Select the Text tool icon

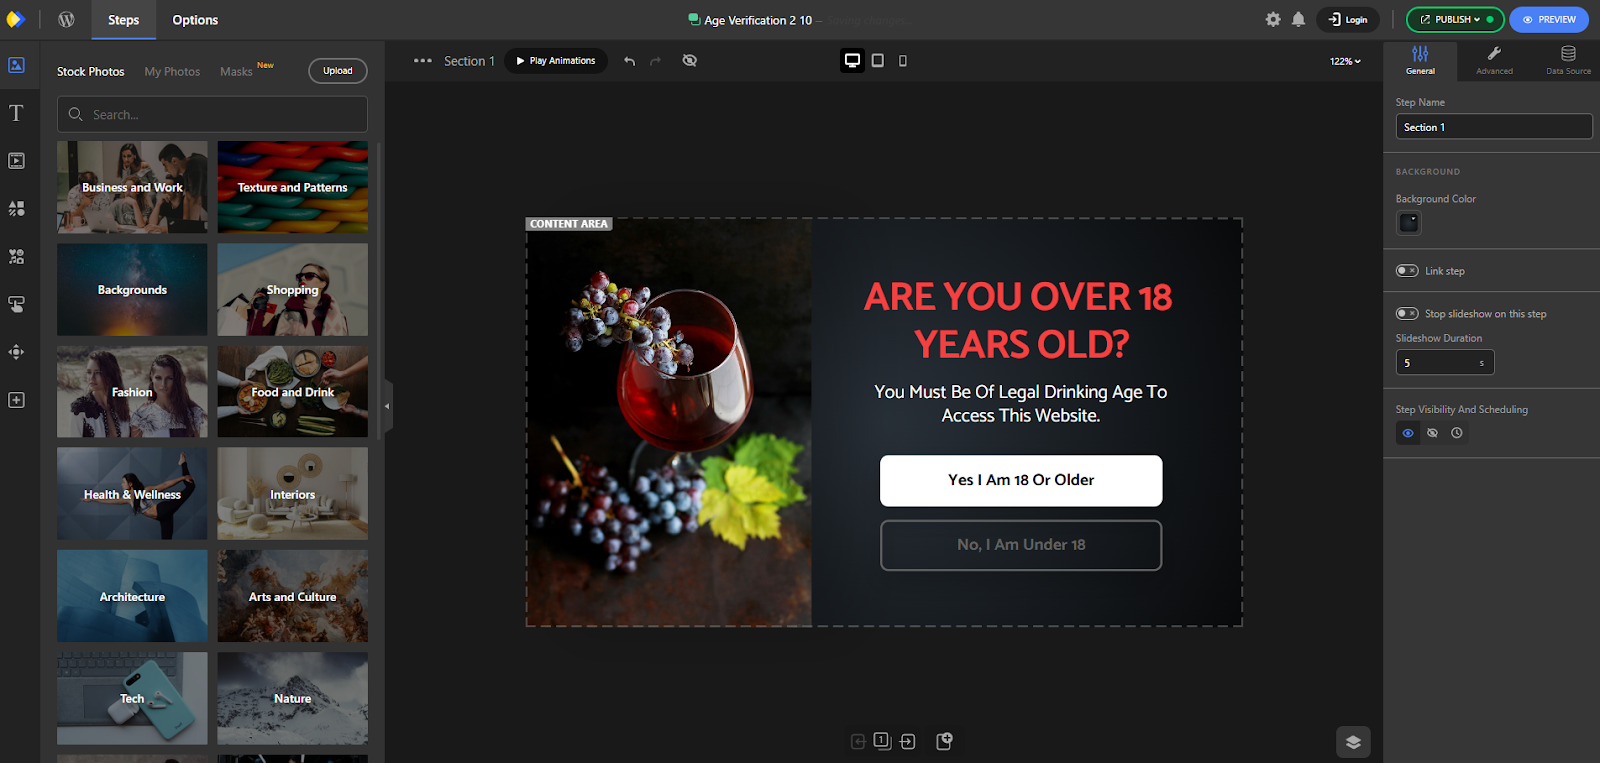[16, 113]
